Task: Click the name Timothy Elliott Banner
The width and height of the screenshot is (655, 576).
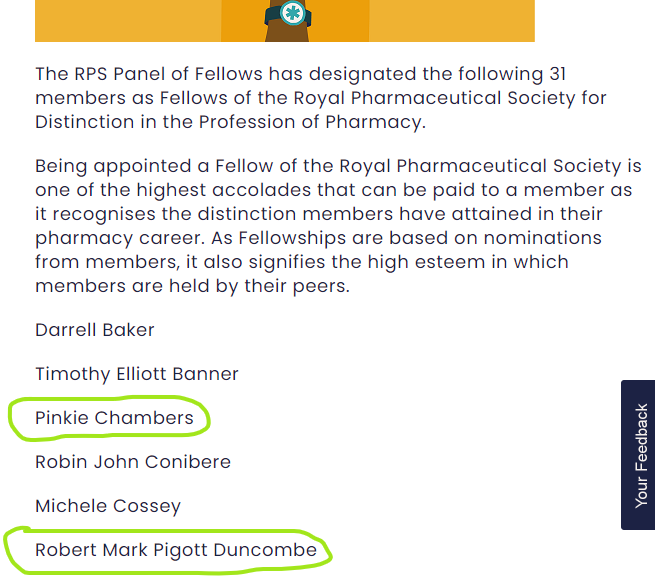Action: (137, 374)
